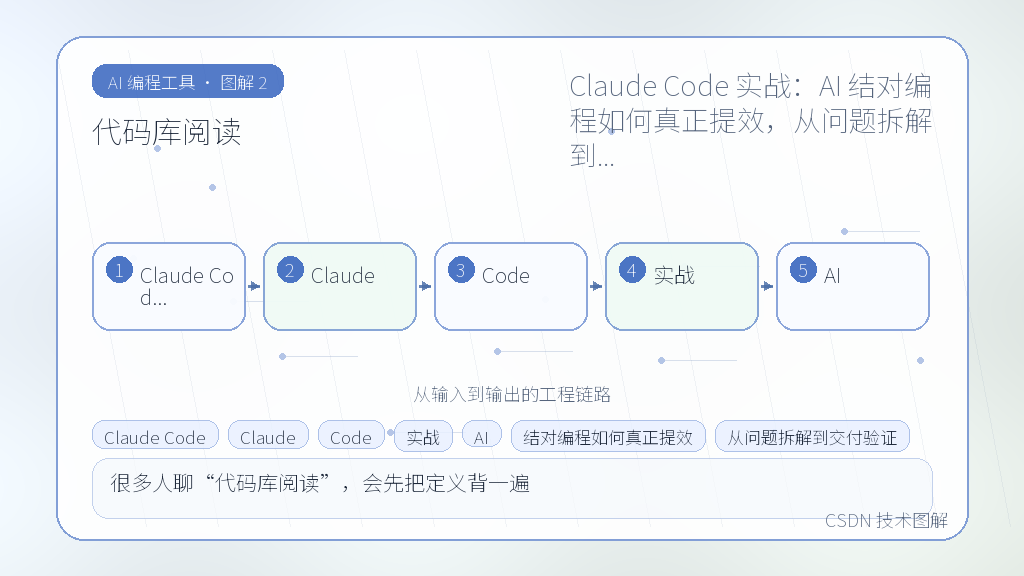
Task: Click the '结对编程如何真正提效' tag chip
Action: pos(608,437)
